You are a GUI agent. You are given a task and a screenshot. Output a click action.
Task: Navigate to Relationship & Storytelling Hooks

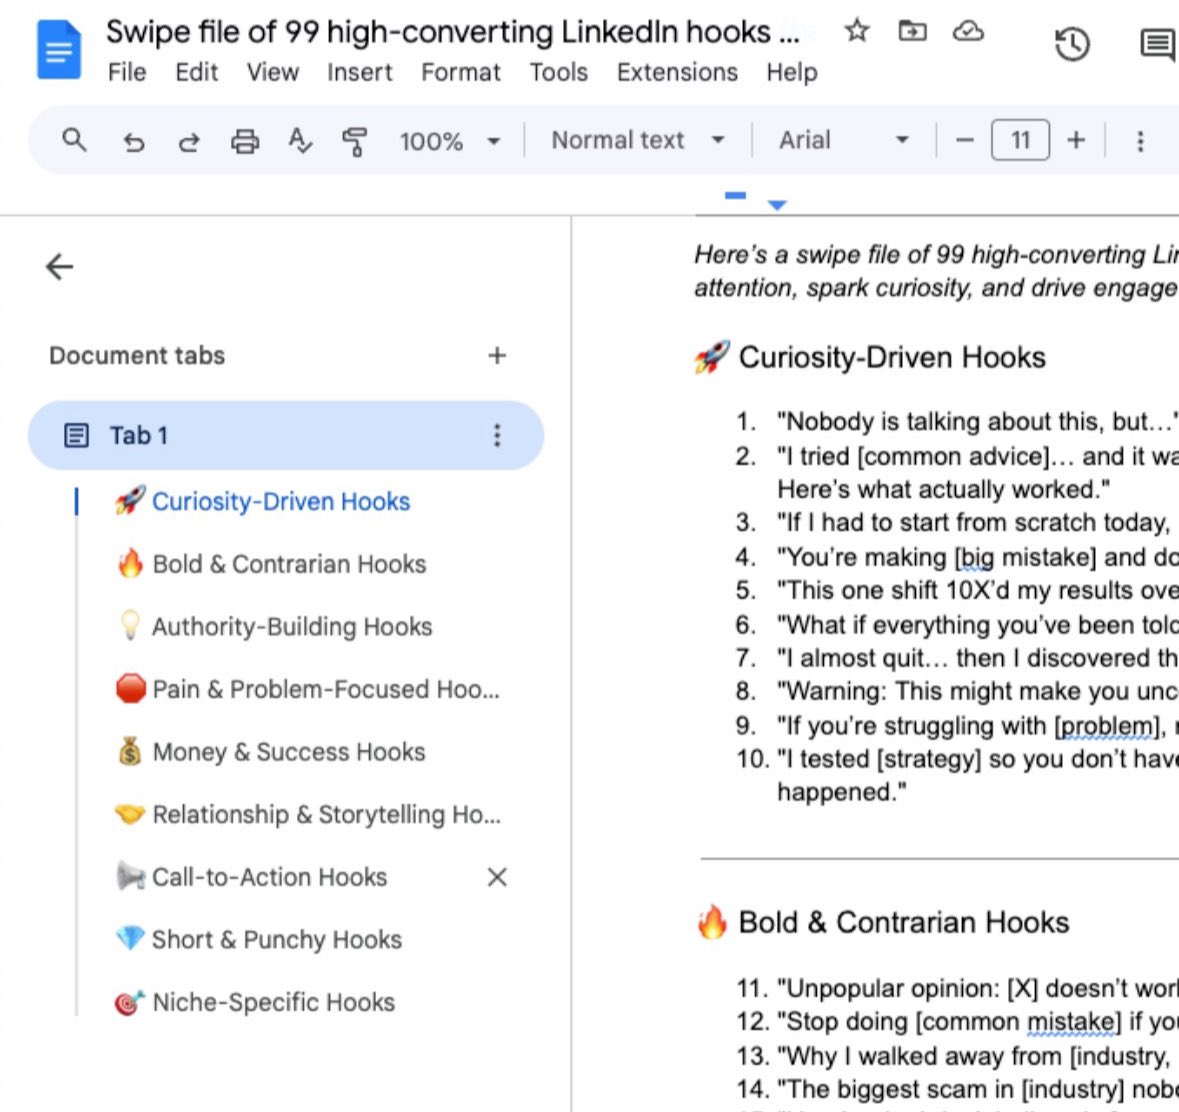(x=326, y=814)
